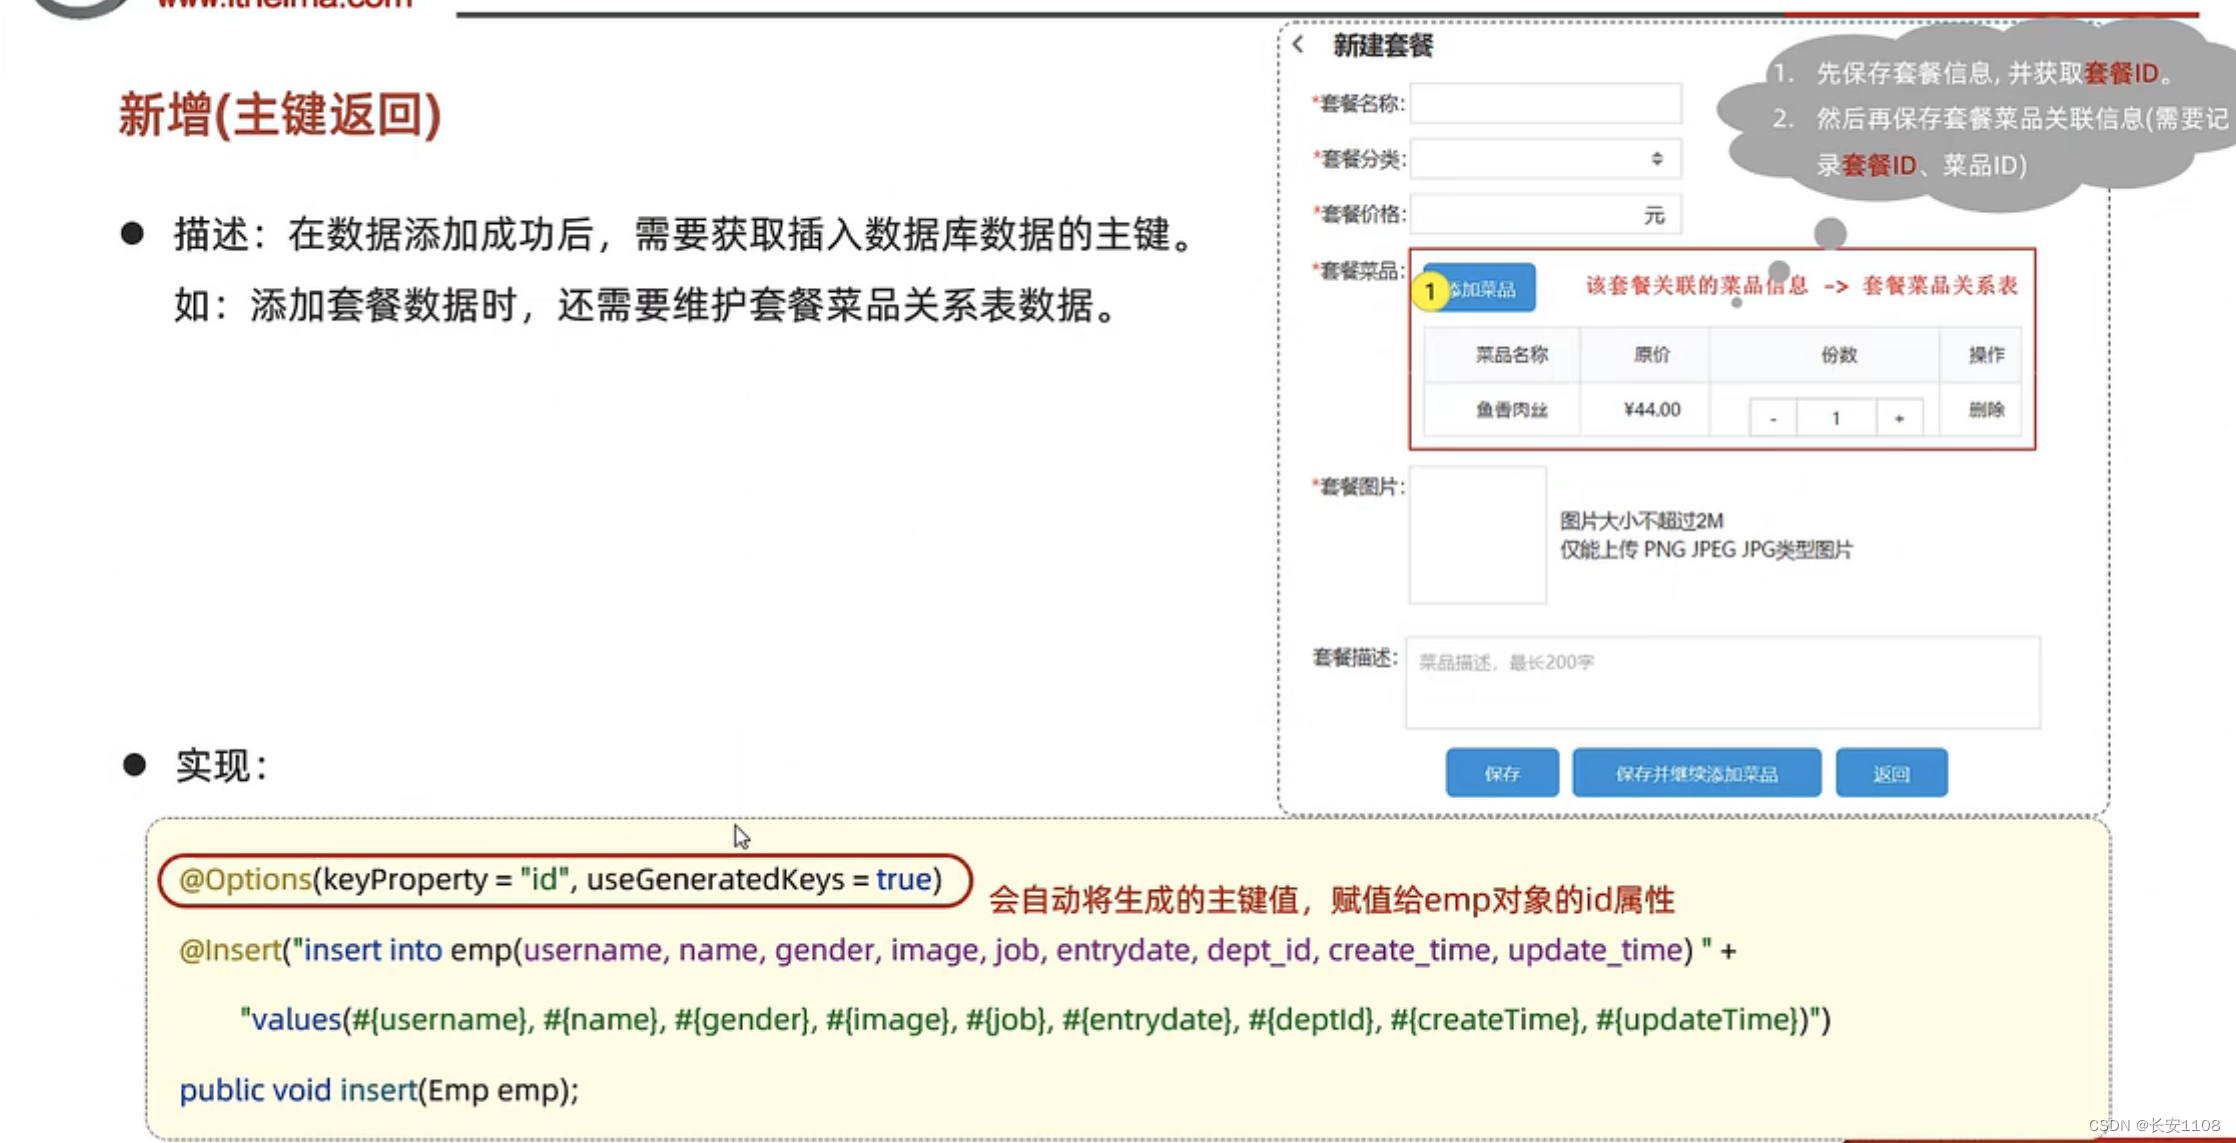Click the 新建套餐 form heading
Image resolution: width=2236 pixels, height=1143 pixels.
click(1382, 44)
